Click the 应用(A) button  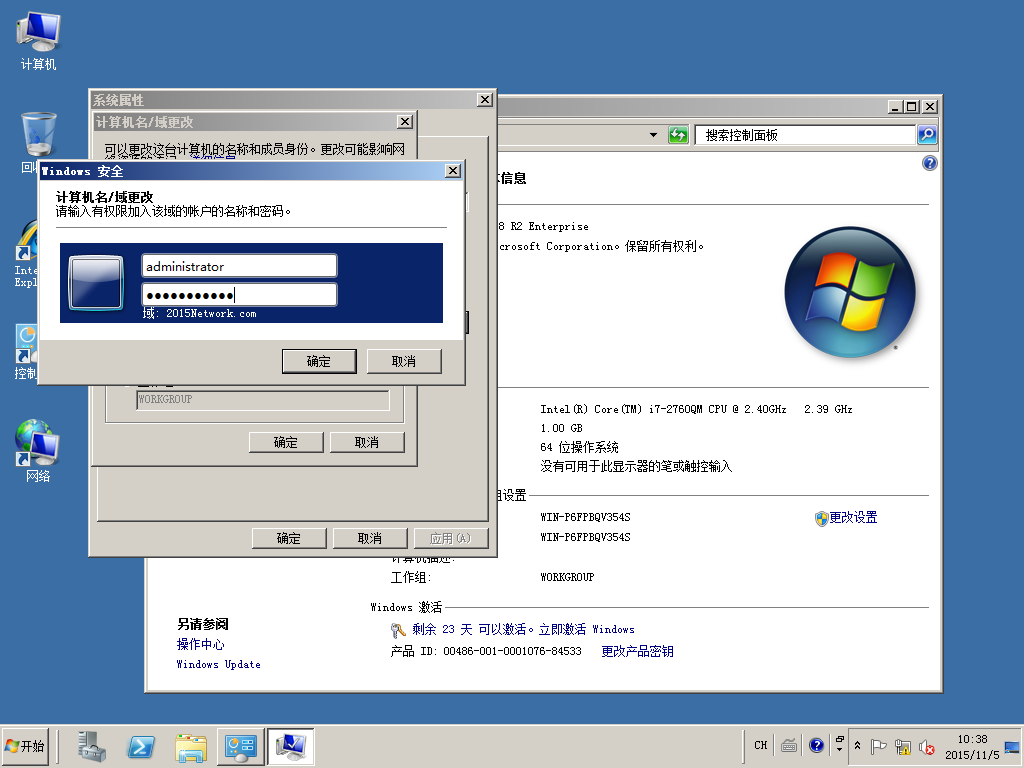[451, 538]
